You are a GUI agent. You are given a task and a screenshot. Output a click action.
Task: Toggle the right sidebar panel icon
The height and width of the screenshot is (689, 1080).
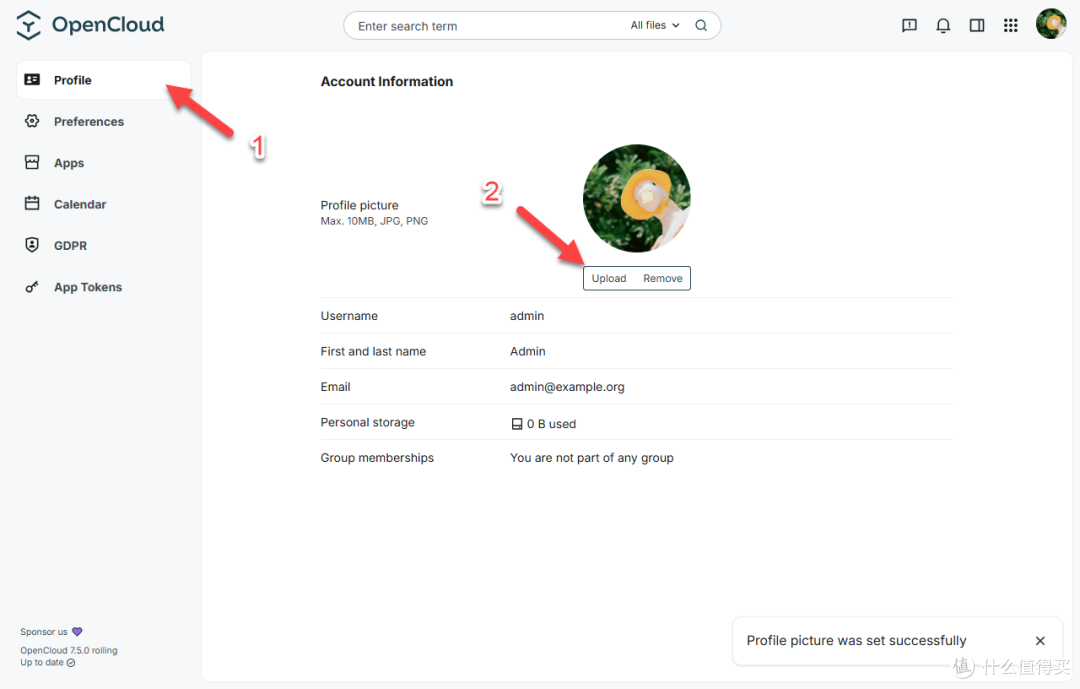pyautogui.click(x=977, y=25)
